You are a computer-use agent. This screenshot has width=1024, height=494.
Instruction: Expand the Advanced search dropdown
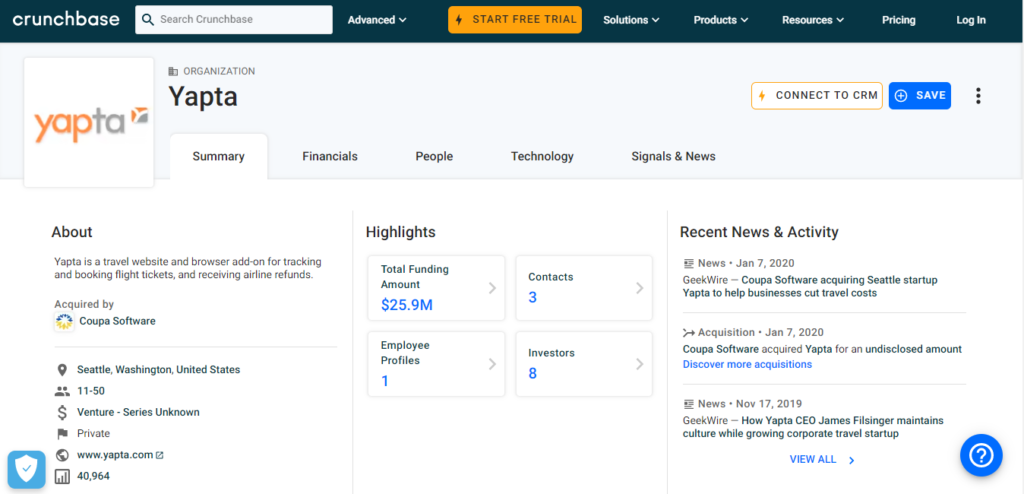tap(377, 20)
